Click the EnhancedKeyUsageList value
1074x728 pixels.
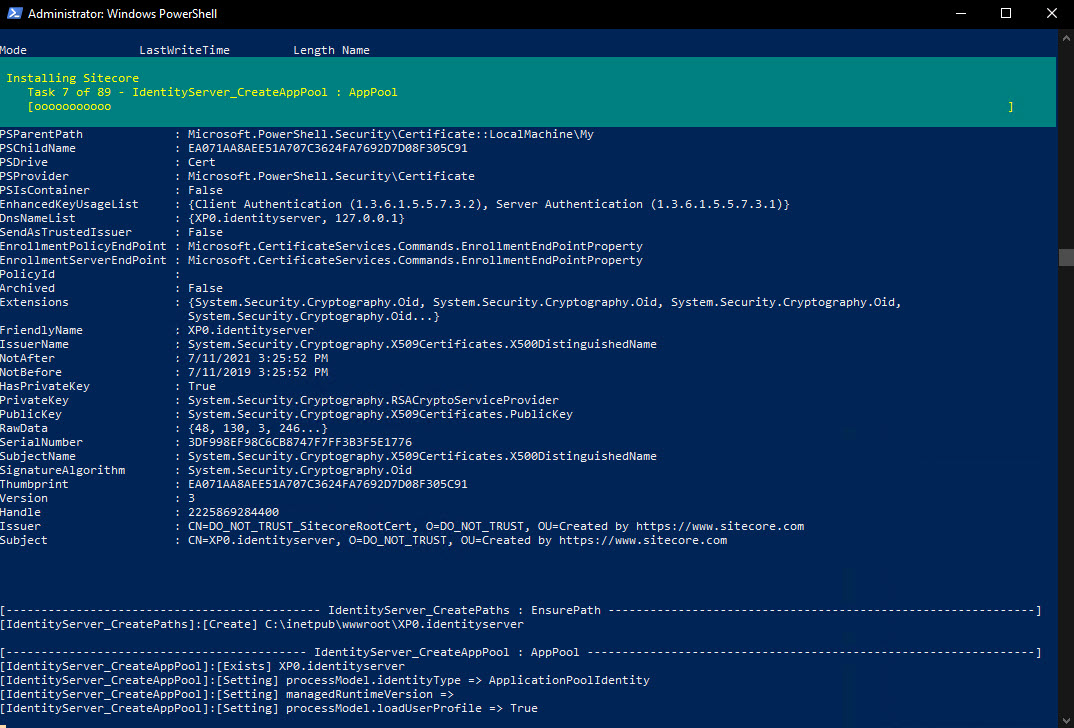[489, 204]
